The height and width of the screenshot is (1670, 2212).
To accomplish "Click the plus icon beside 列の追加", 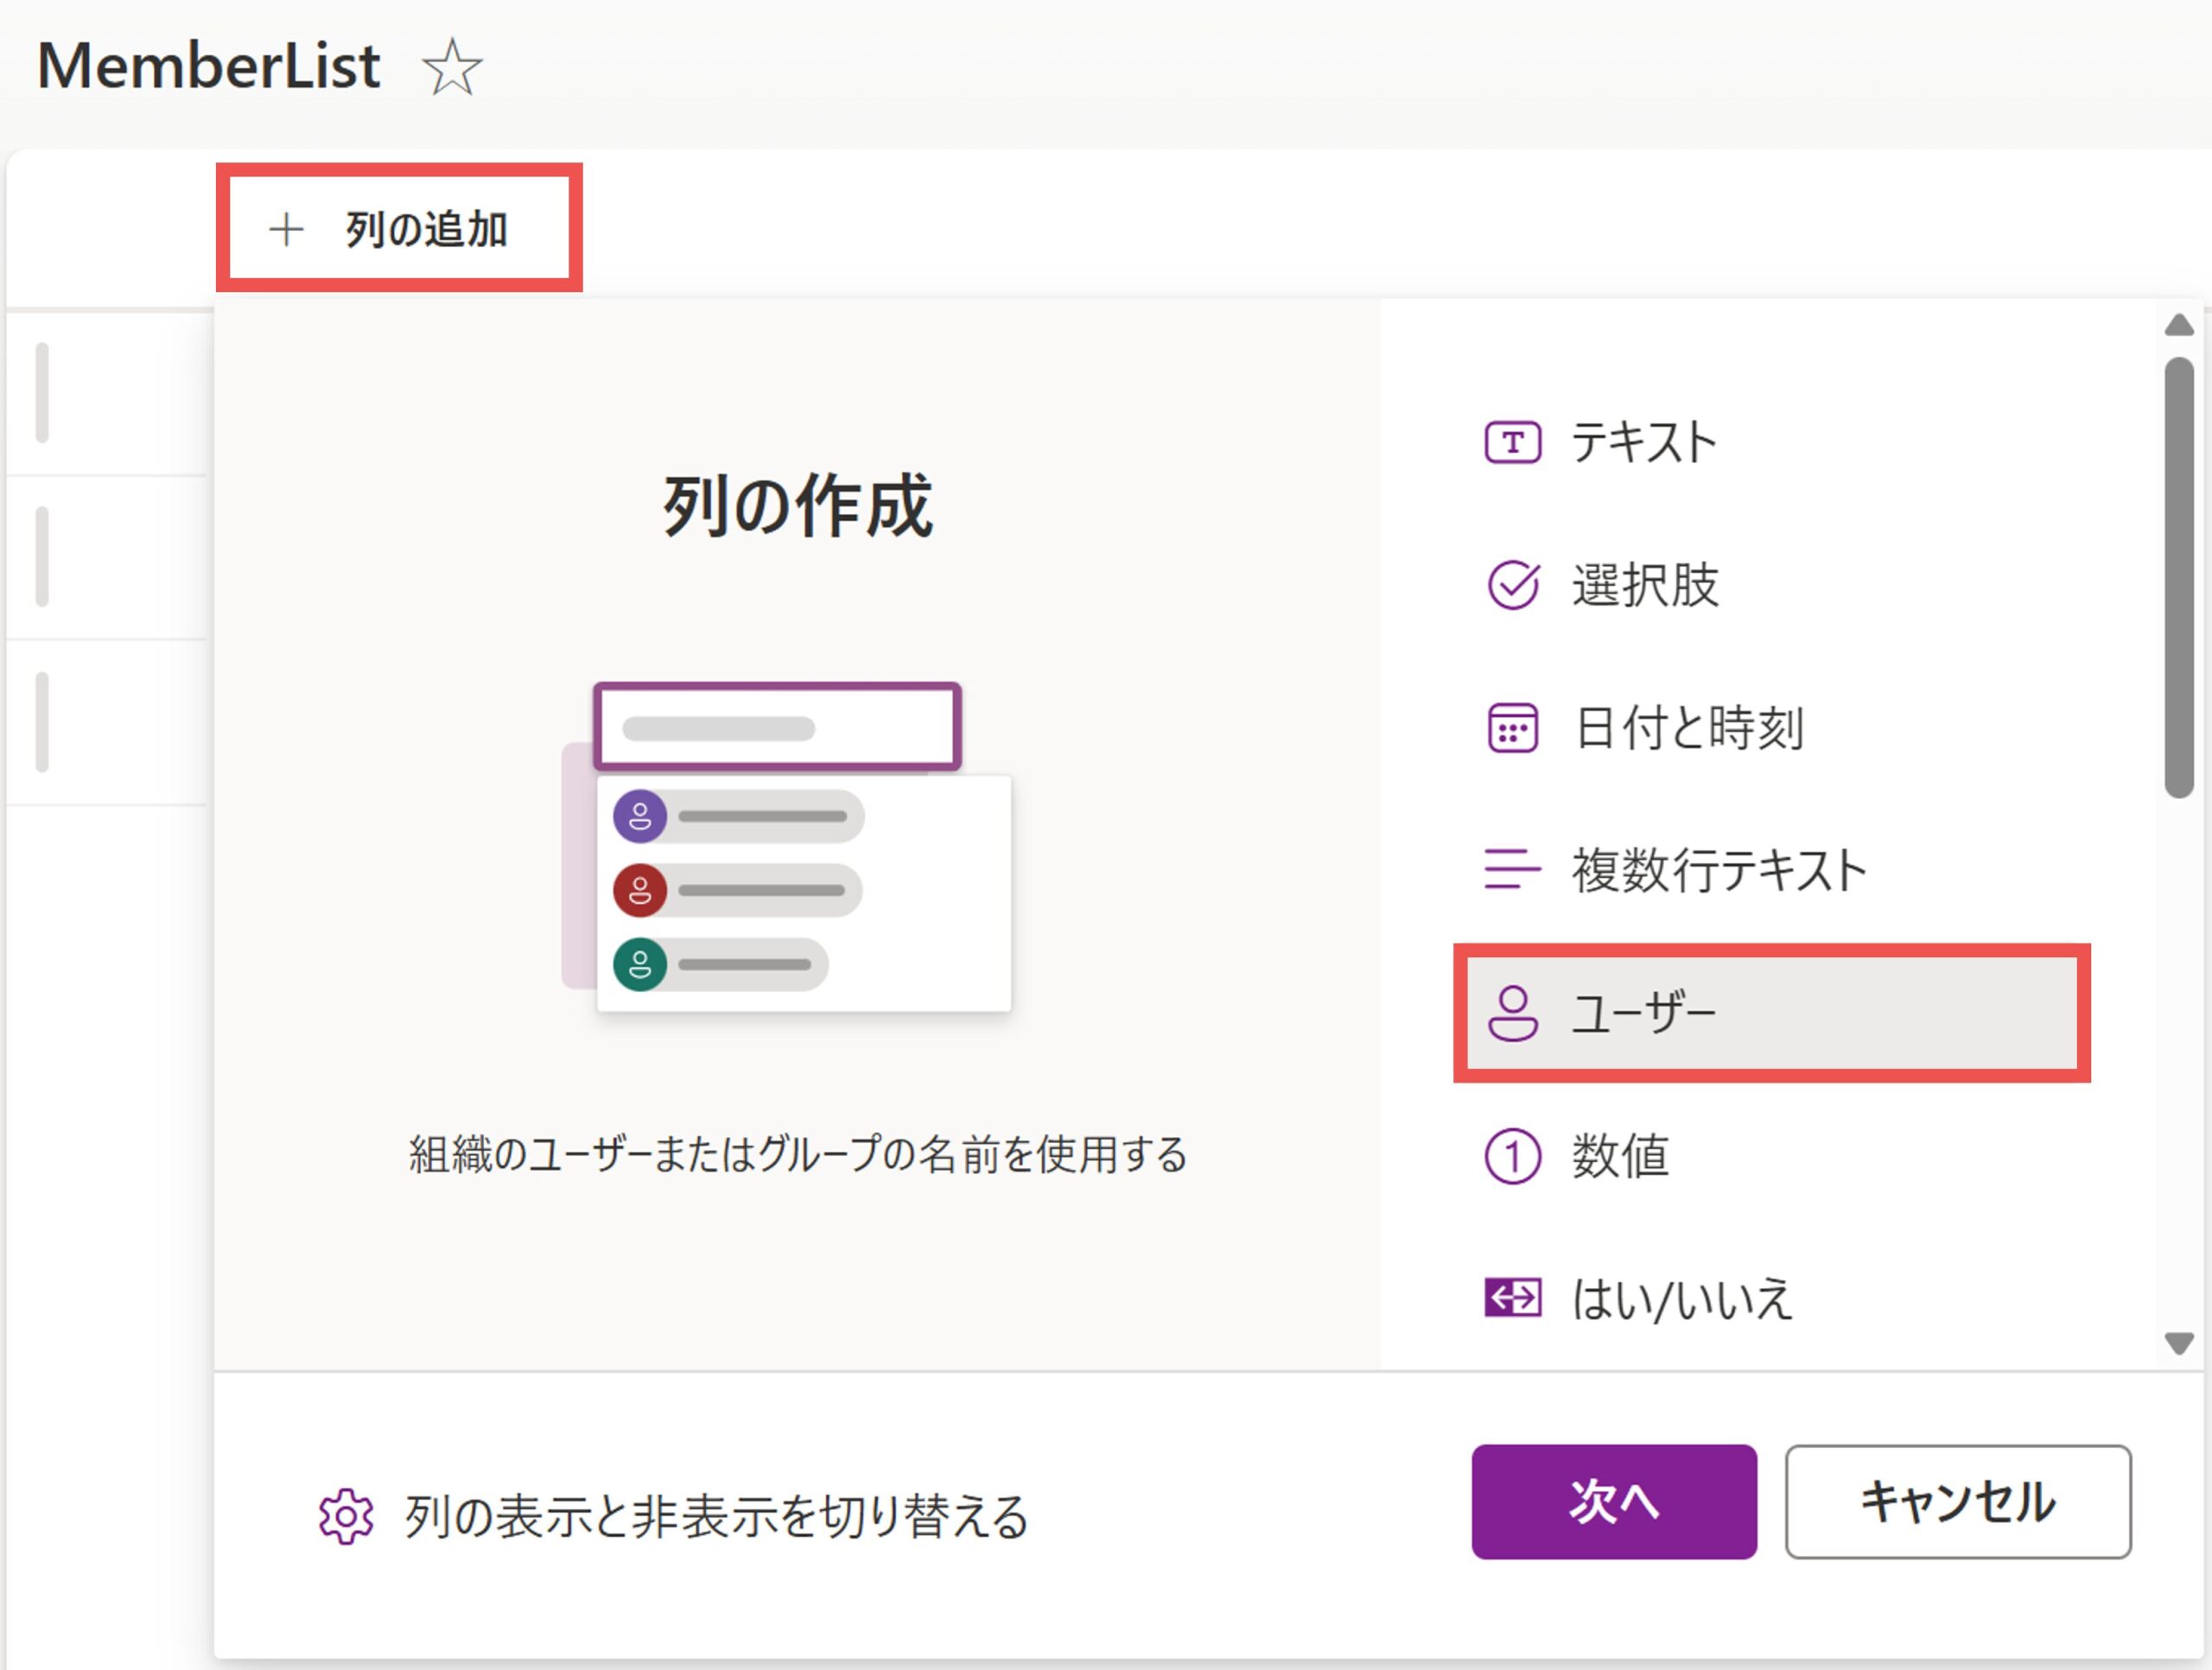I will pyautogui.click(x=286, y=230).
